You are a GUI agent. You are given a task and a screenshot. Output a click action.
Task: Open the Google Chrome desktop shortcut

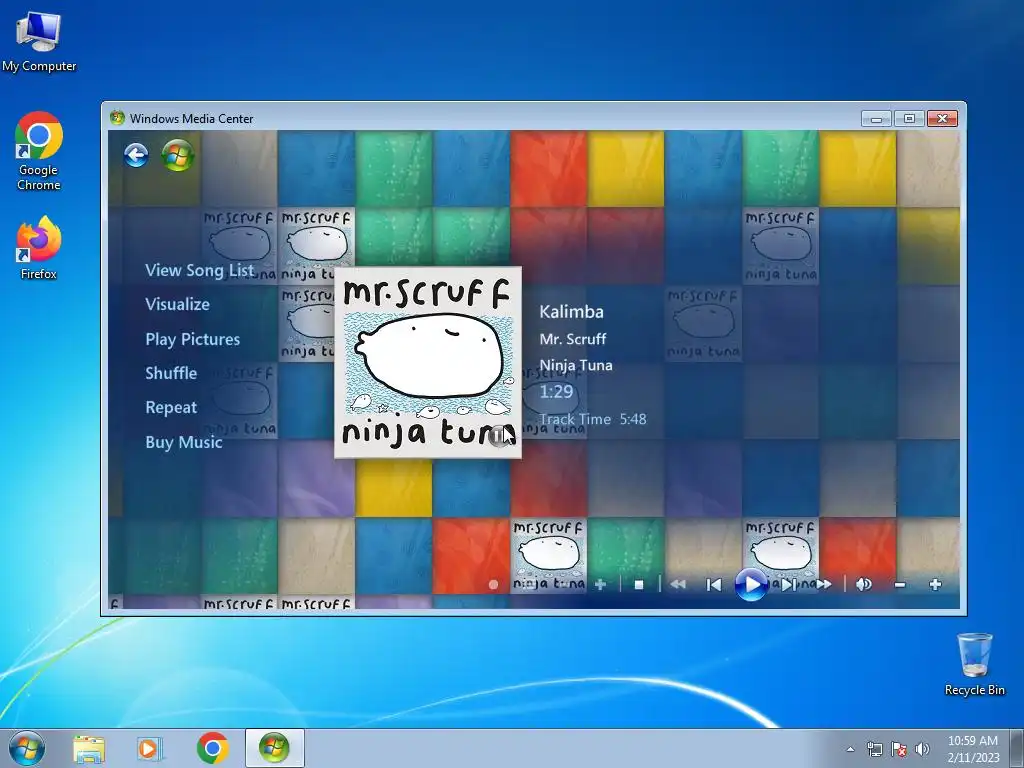[39, 152]
